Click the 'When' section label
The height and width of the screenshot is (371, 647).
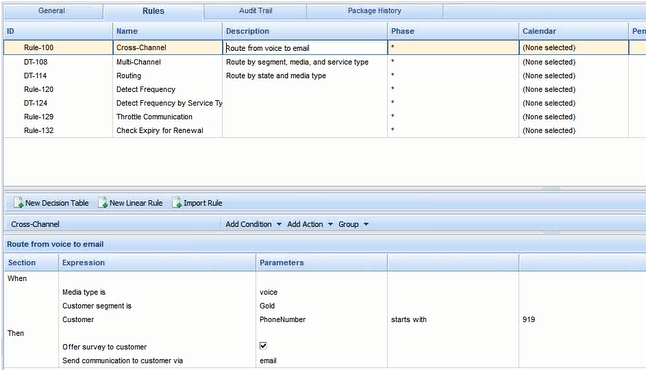click(17, 279)
